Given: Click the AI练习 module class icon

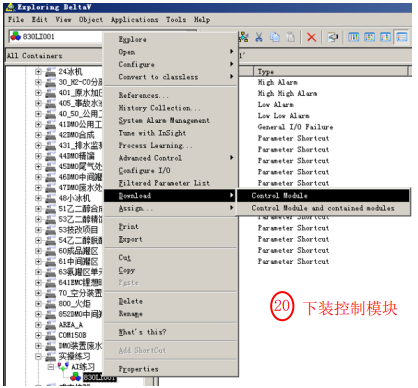Looking at the screenshot, I should coord(63,367).
